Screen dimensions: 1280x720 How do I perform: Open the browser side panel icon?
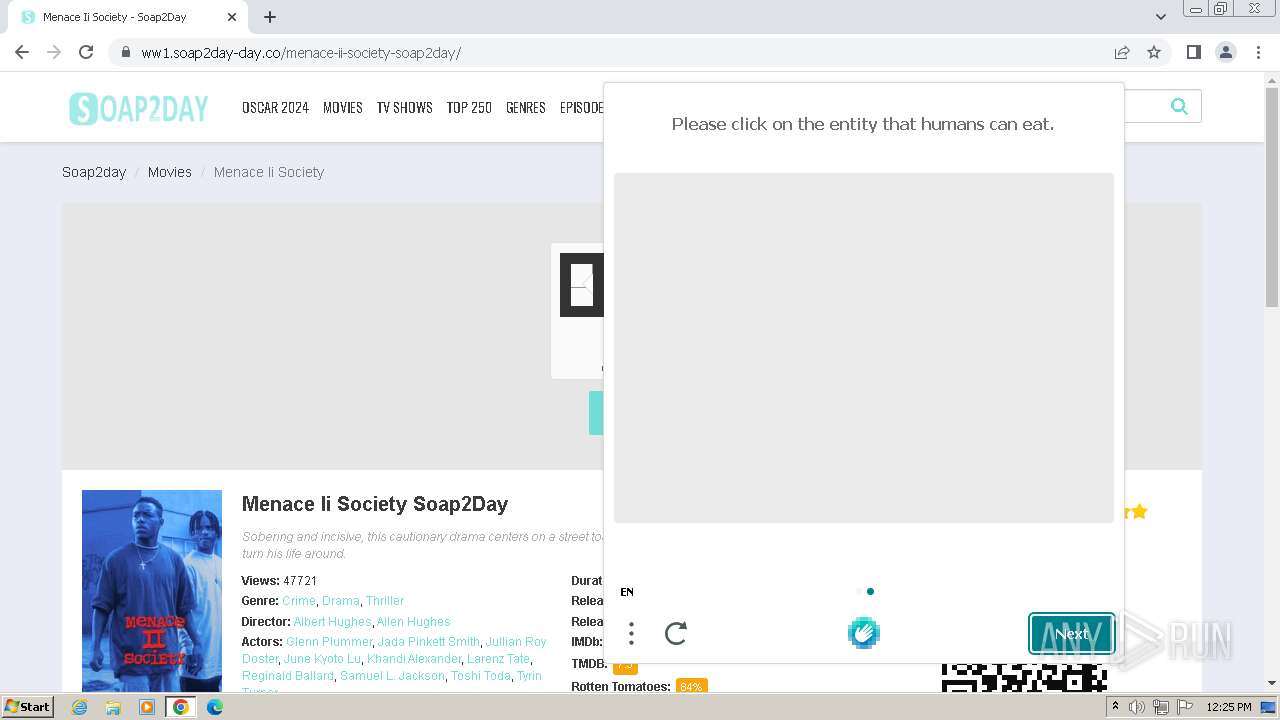pos(1193,52)
